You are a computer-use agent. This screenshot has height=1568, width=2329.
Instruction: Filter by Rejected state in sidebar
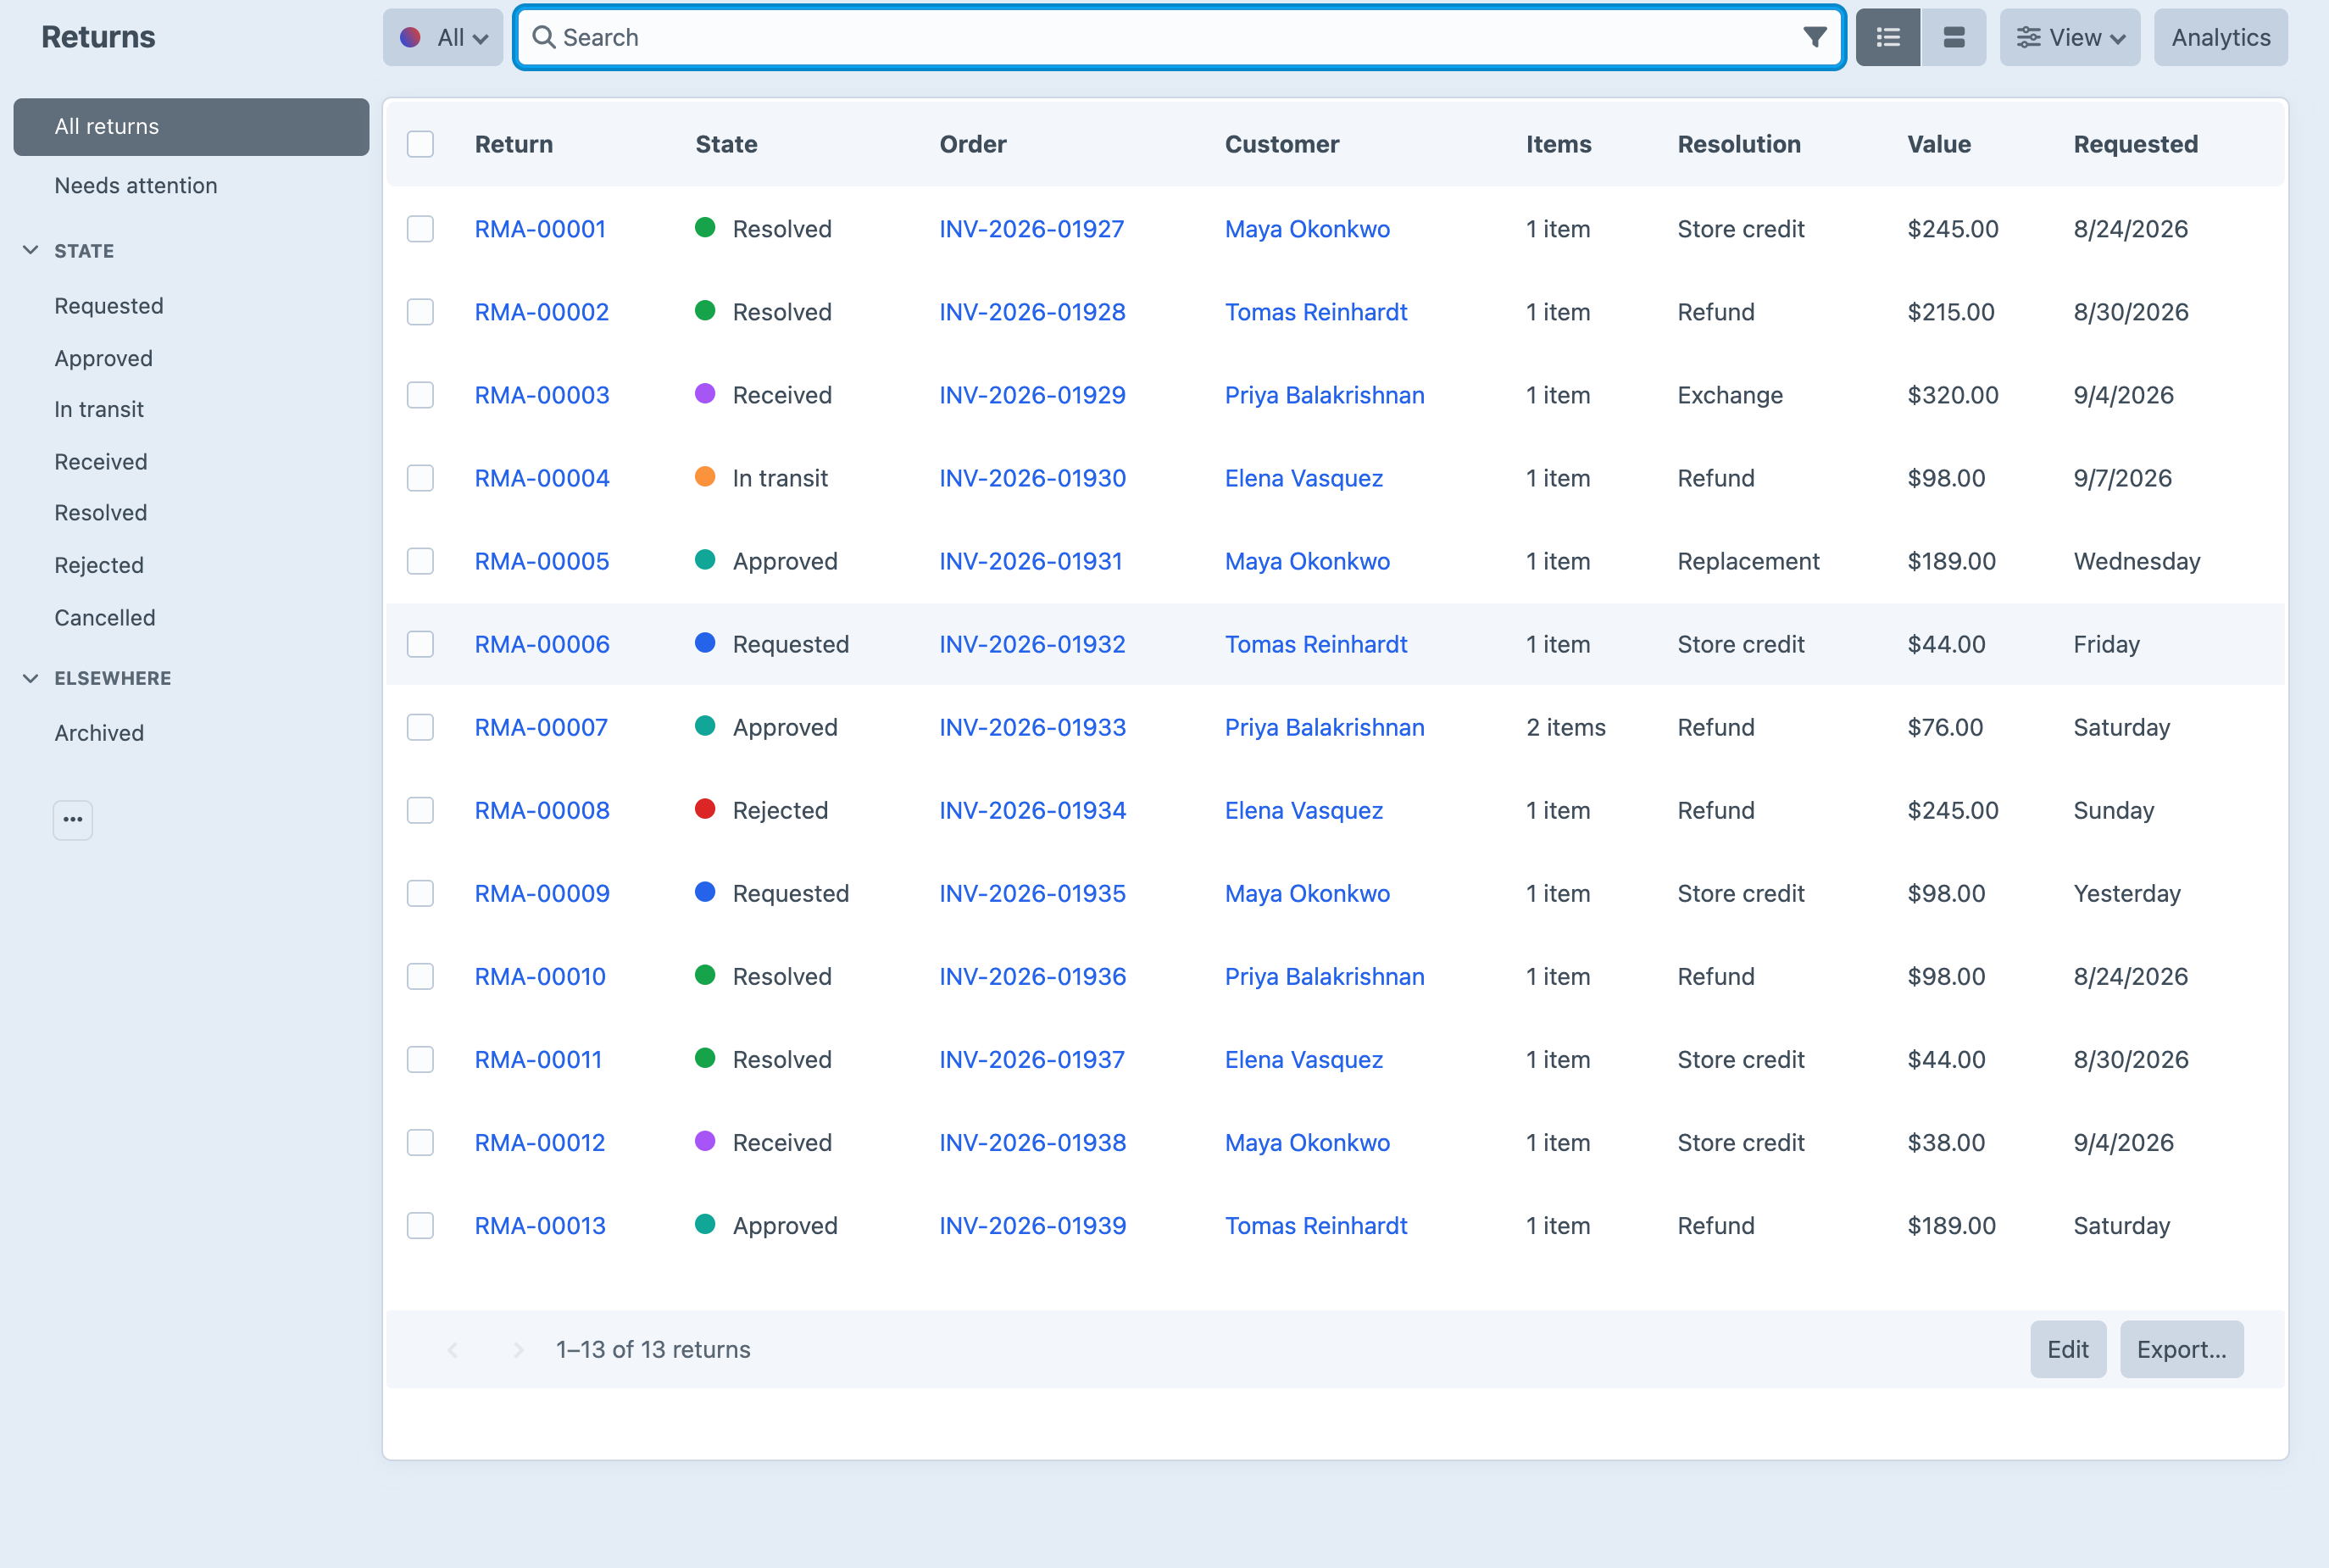(99, 565)
